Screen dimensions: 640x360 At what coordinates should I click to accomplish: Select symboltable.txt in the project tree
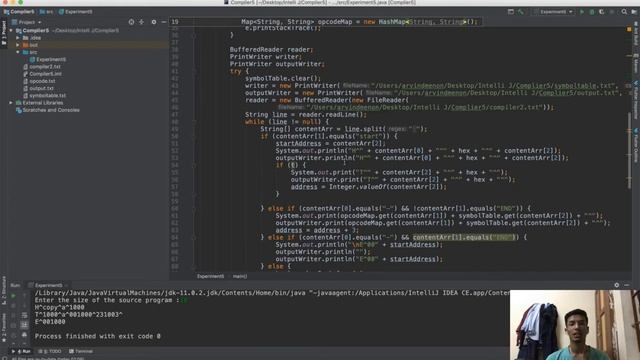(x=44, y=96)
